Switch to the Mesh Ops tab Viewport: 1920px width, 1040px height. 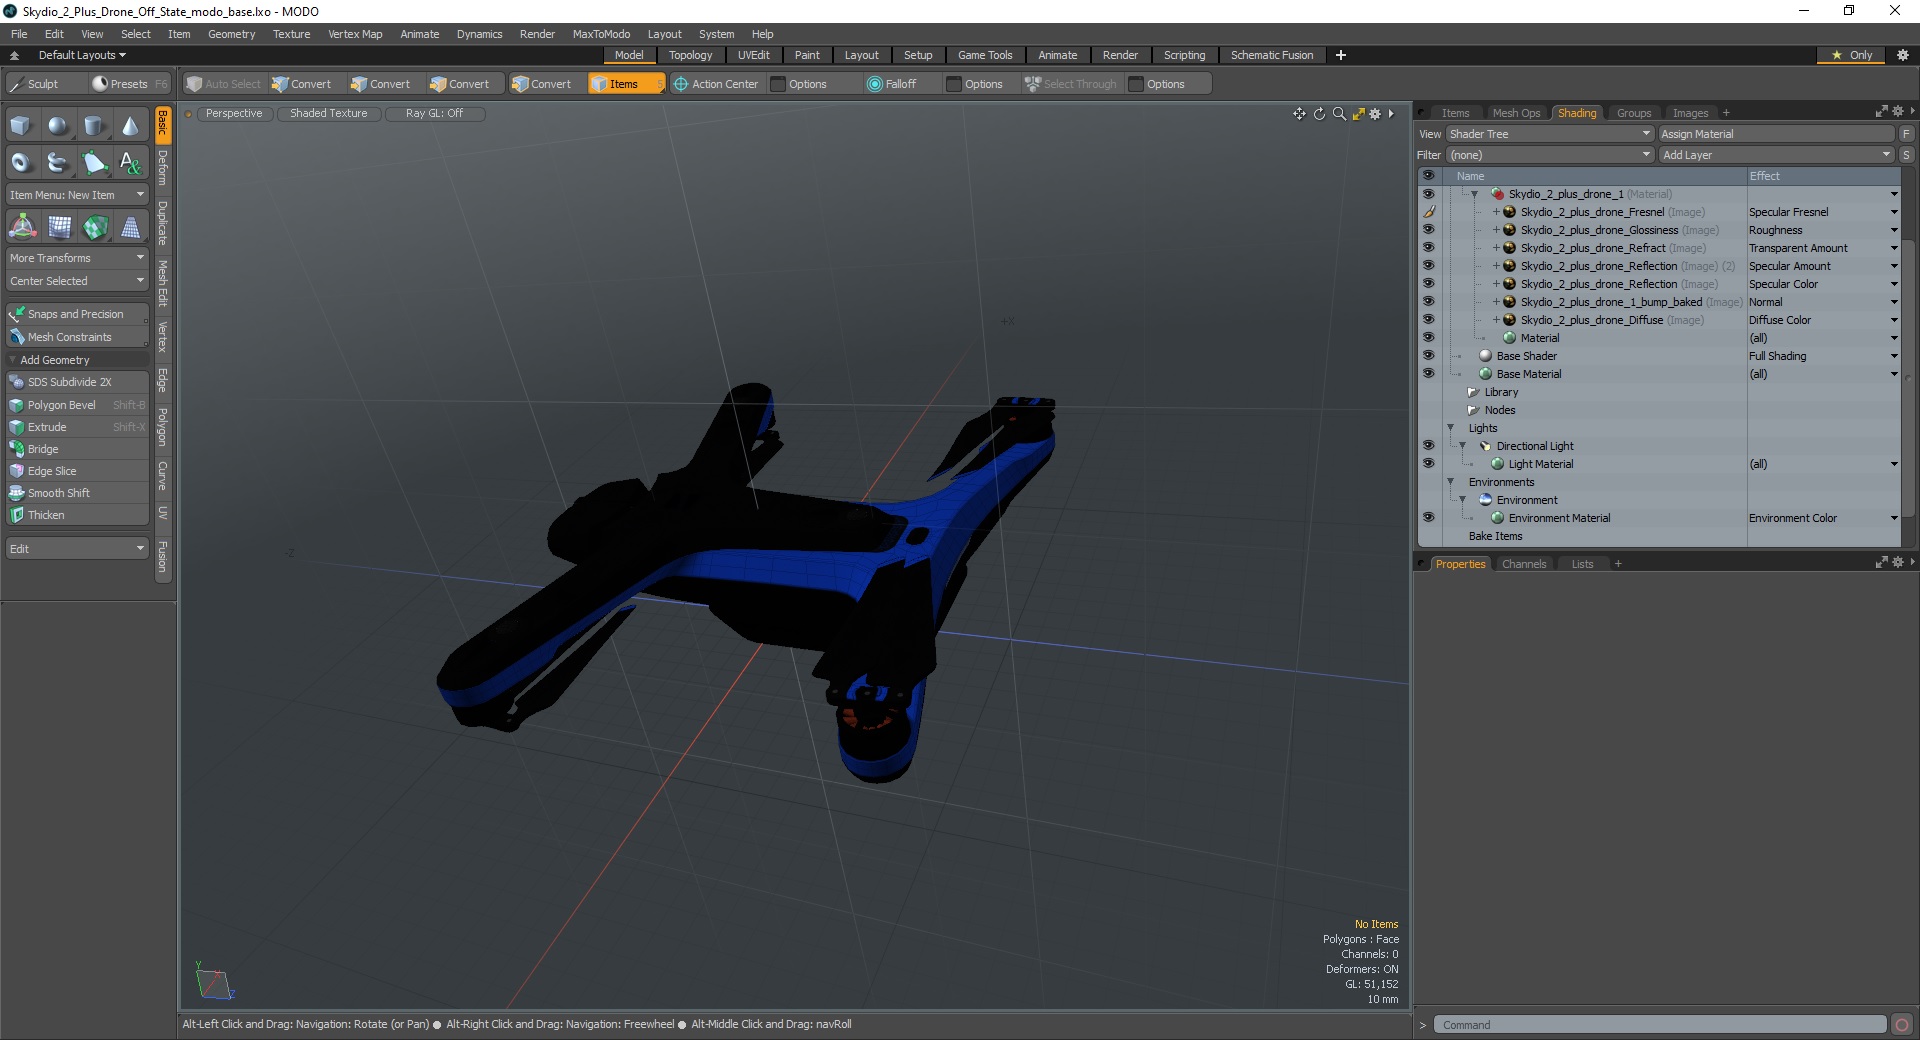click(1516, 113)
